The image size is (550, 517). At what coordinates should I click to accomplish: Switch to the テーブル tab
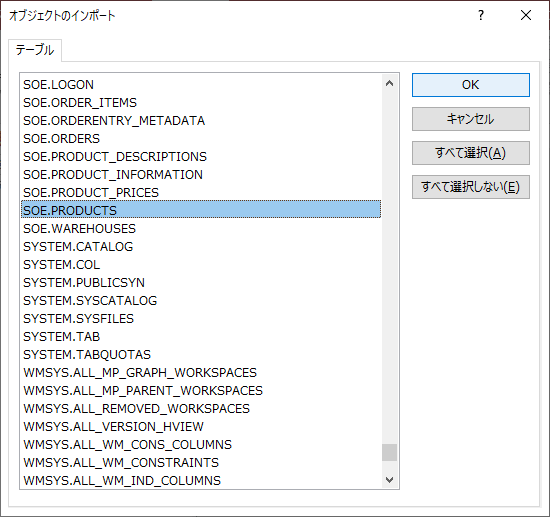[35, 50]
